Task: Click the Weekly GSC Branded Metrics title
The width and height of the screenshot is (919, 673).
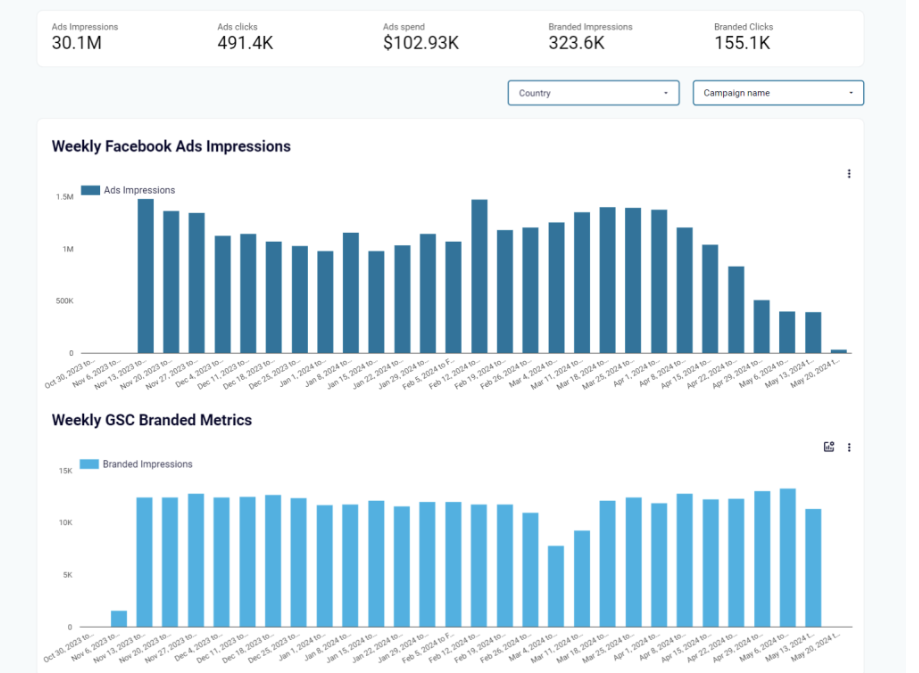Action: tap(152, 420)
